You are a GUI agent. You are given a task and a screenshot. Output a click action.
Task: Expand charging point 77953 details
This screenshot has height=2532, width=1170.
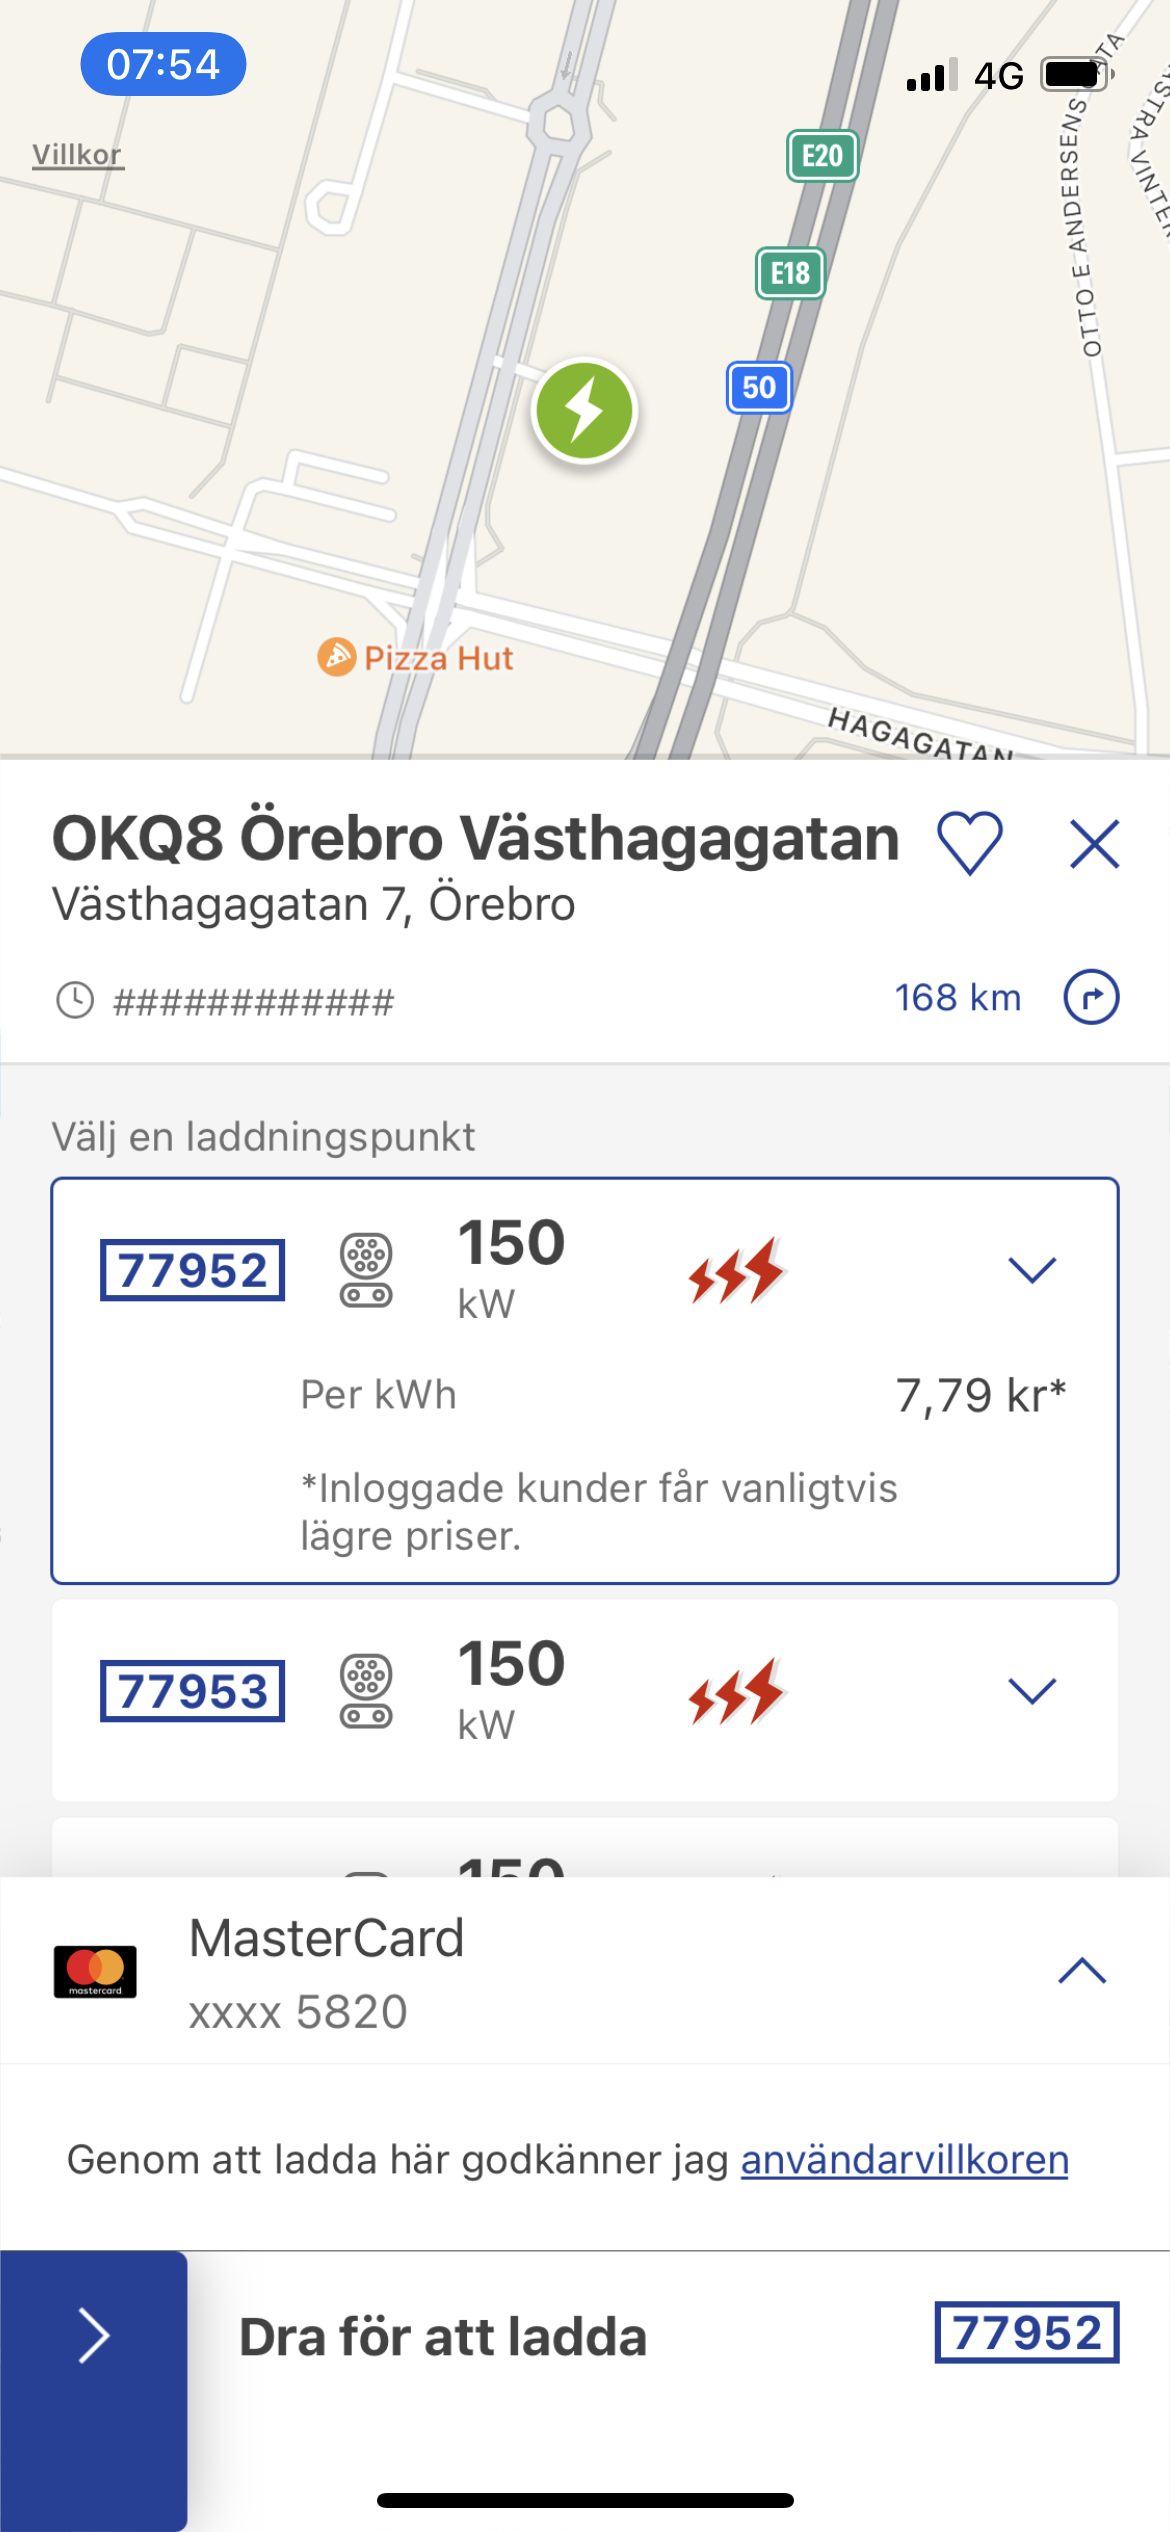click(1032, 1690)
